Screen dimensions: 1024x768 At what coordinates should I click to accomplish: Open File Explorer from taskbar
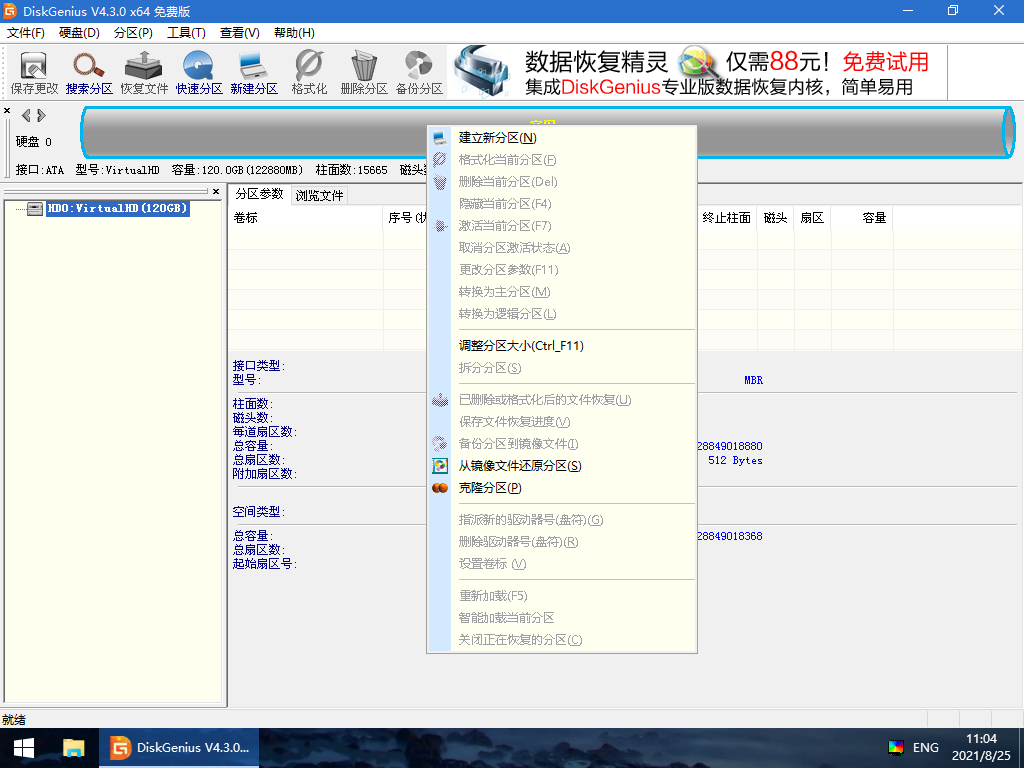click(73, 748)
